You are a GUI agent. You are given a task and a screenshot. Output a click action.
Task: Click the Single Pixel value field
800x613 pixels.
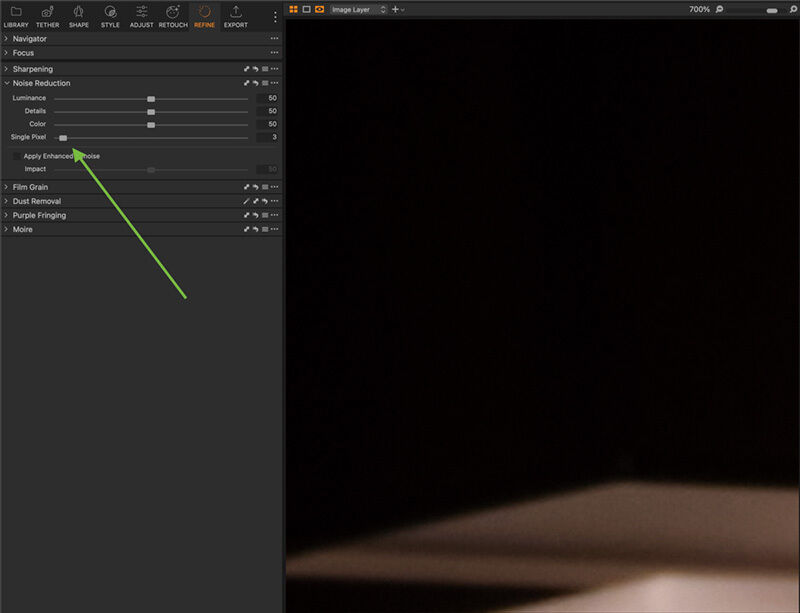267,137
